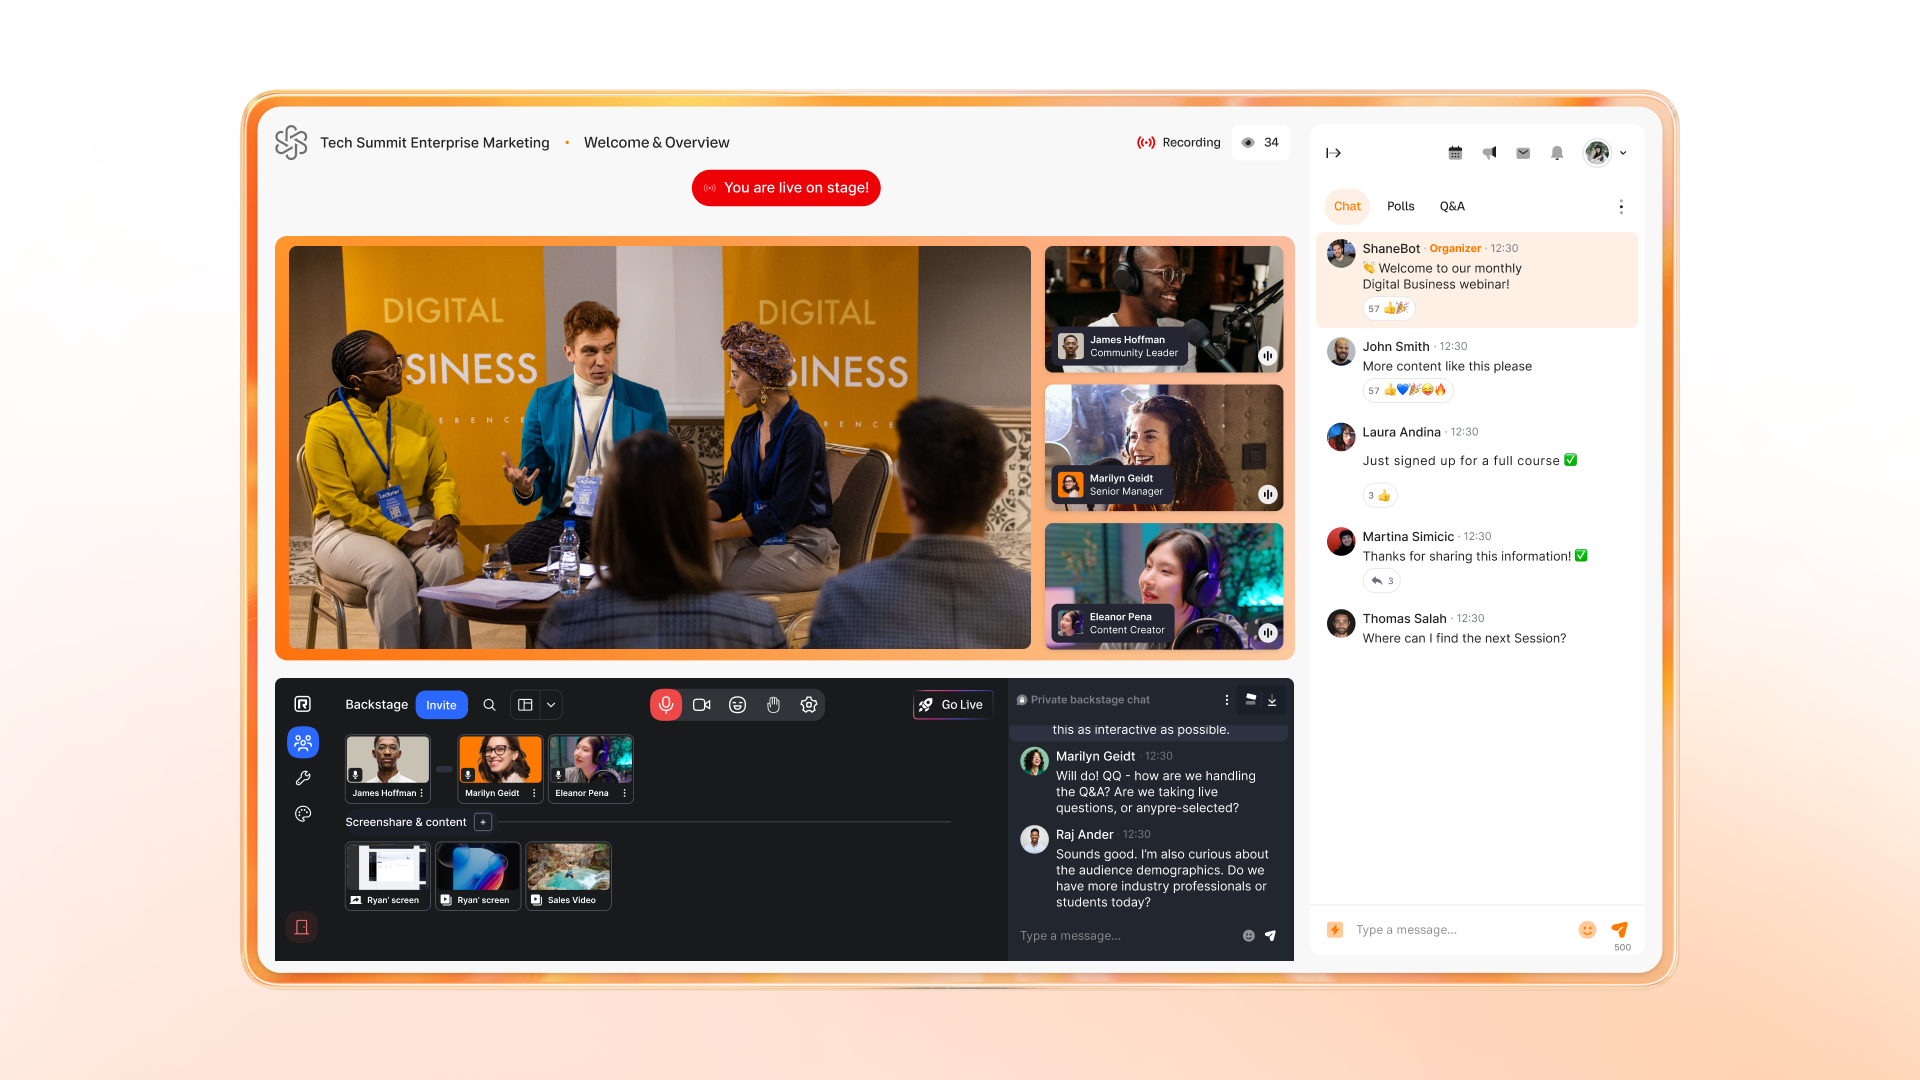The image size is (1920, 1080).
Task: Open the palette appearance icon in sidebar
Action: click(303, 814)
